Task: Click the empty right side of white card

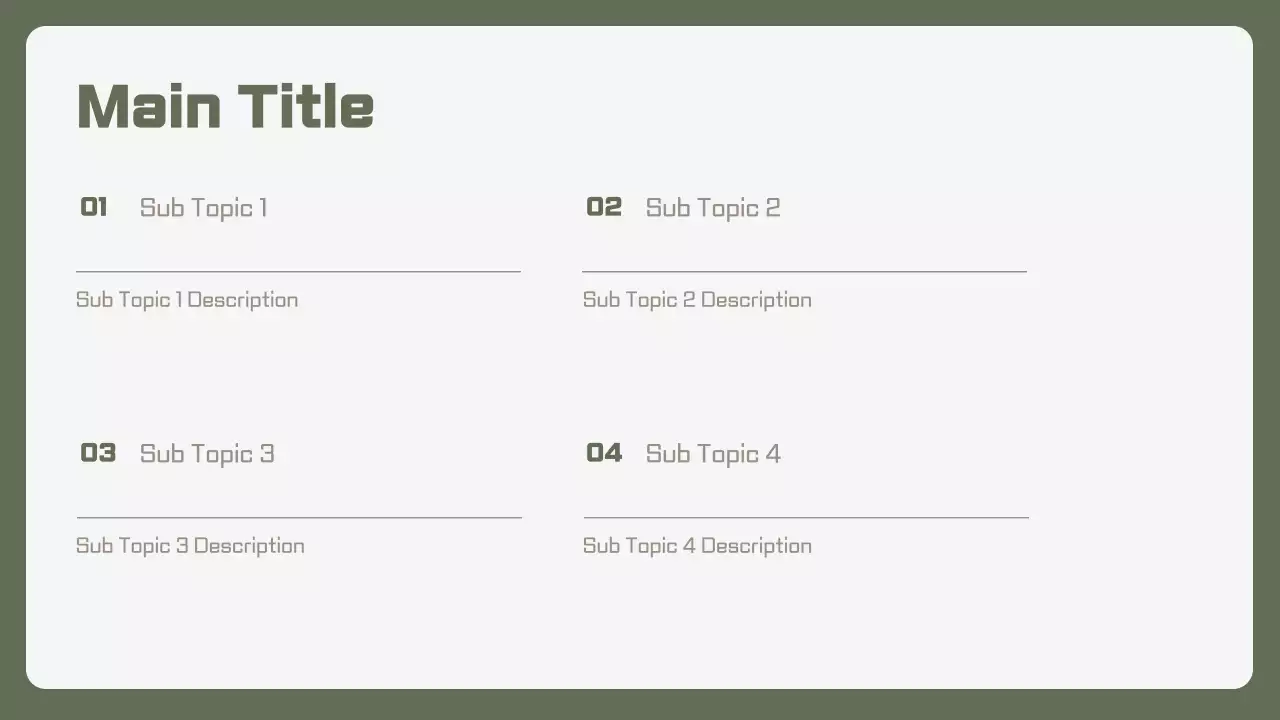Action: tap(1140, 380)
